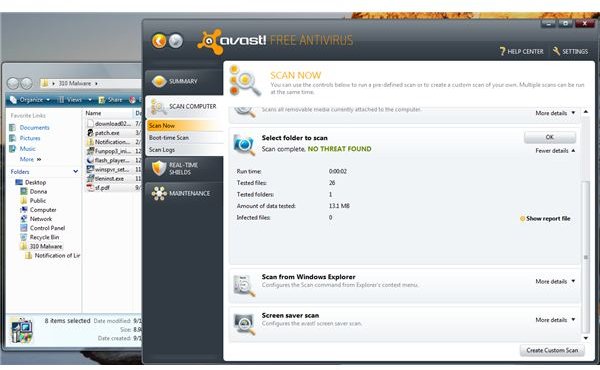Select Scan Now in sidebar

[184, 126]
